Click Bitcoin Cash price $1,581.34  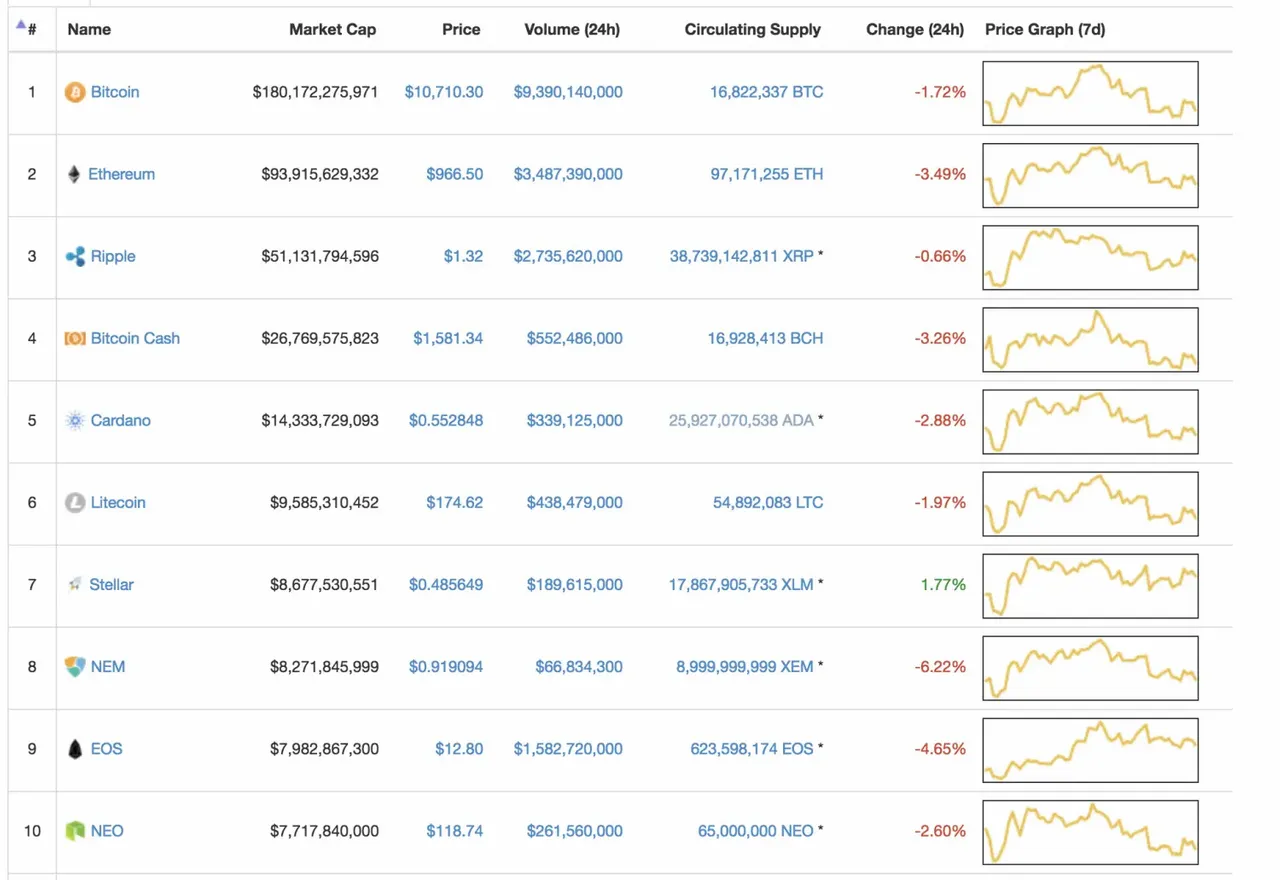click(x=448, y=338)
